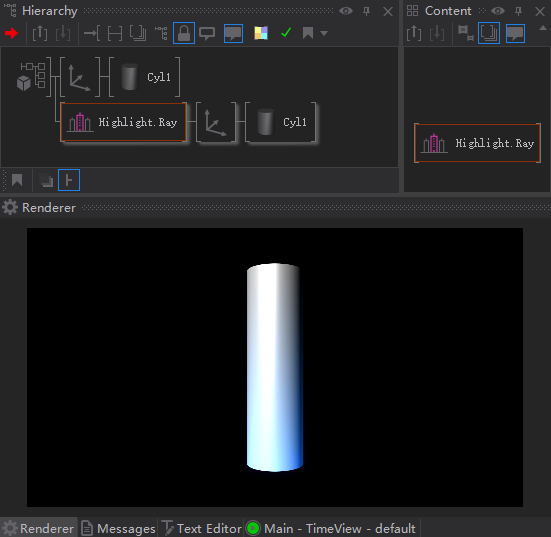
Task: Click the outlined speech bubble icon in Hierarchy
Action: point(207,33)
